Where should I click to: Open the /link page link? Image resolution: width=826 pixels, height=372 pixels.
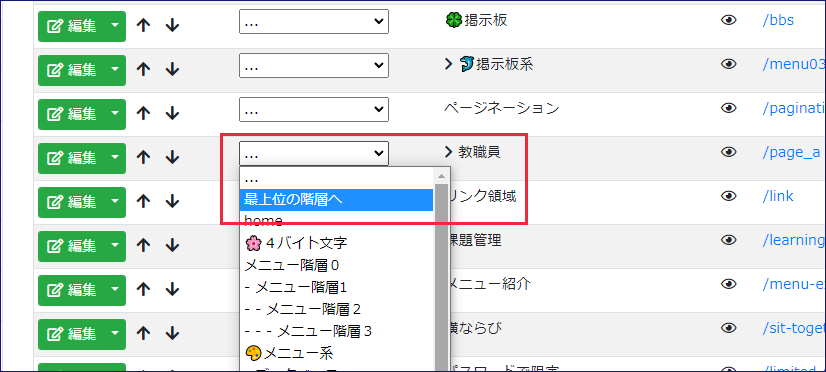(x=778, y=196)
